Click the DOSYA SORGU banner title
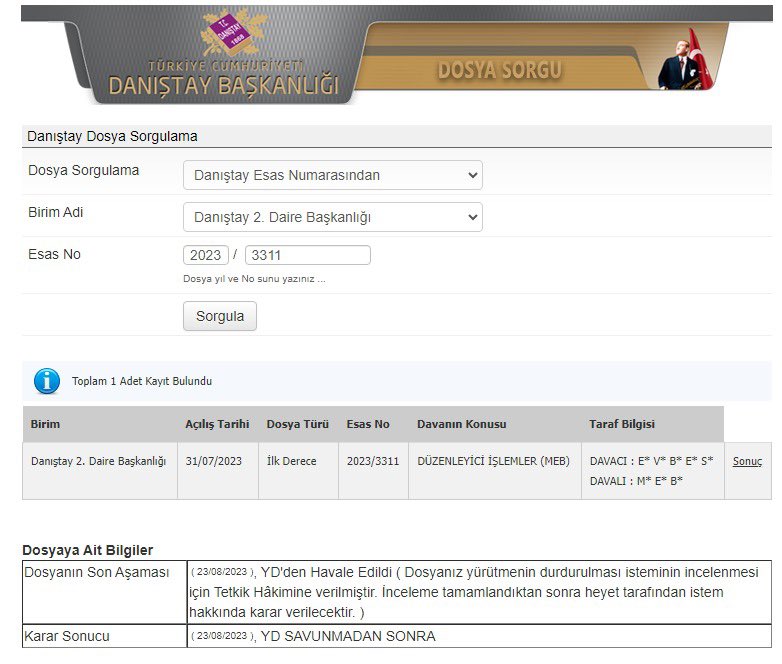 pos(499,70)
